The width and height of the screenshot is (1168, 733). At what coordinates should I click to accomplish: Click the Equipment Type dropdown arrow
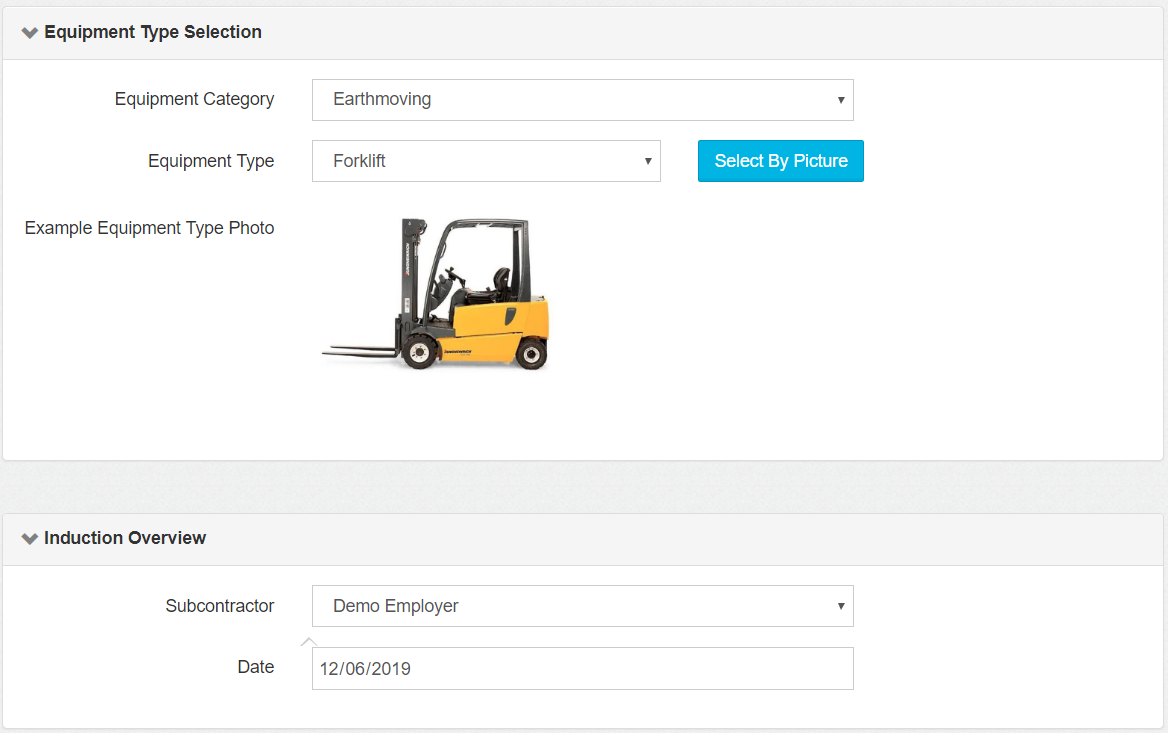pos(647,161)
